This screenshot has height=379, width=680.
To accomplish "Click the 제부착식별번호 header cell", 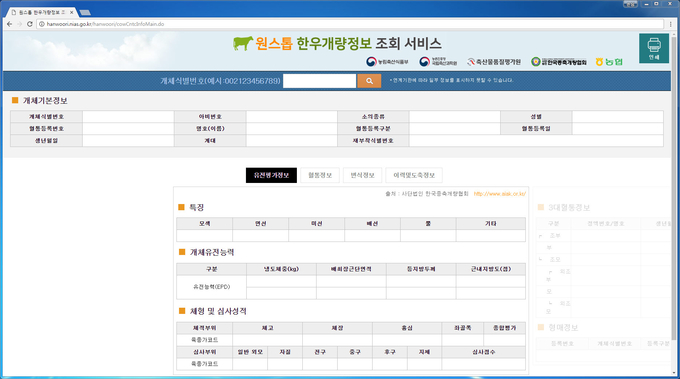I will [373, 140].
